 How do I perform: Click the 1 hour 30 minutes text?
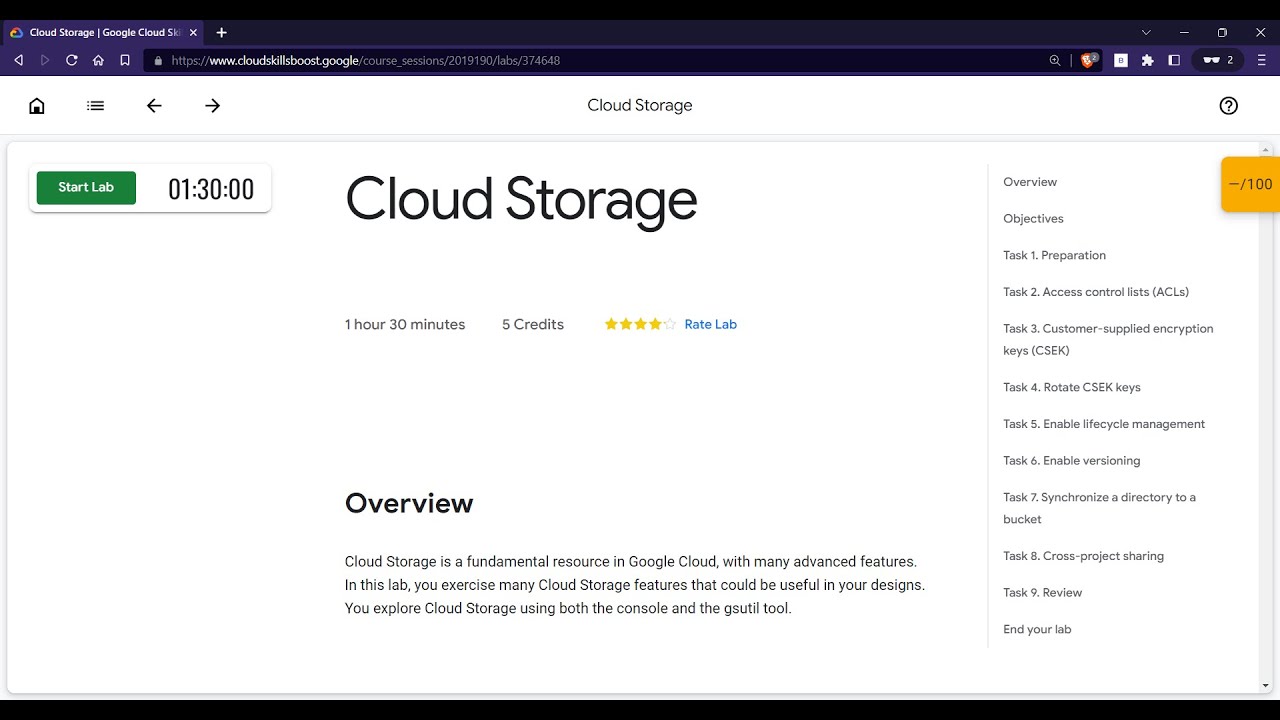tap(405, 324)
